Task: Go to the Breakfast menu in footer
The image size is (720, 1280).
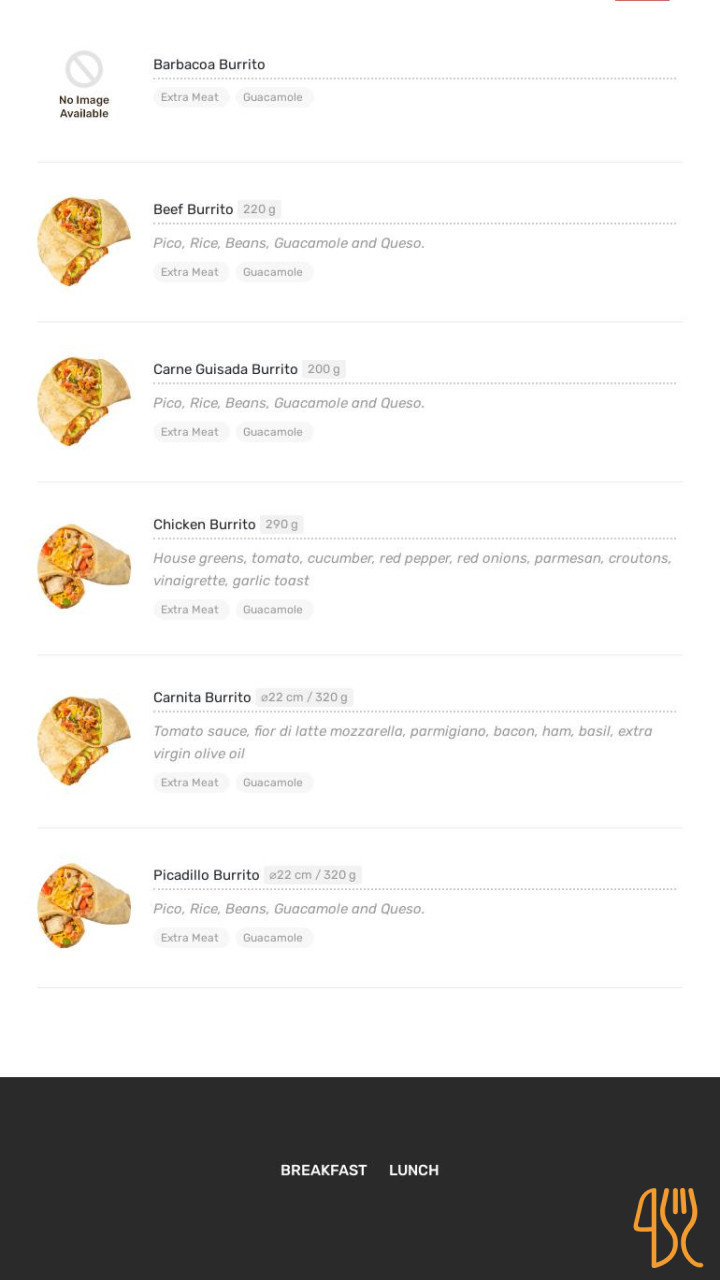Action: click(x=323, y=1170)
